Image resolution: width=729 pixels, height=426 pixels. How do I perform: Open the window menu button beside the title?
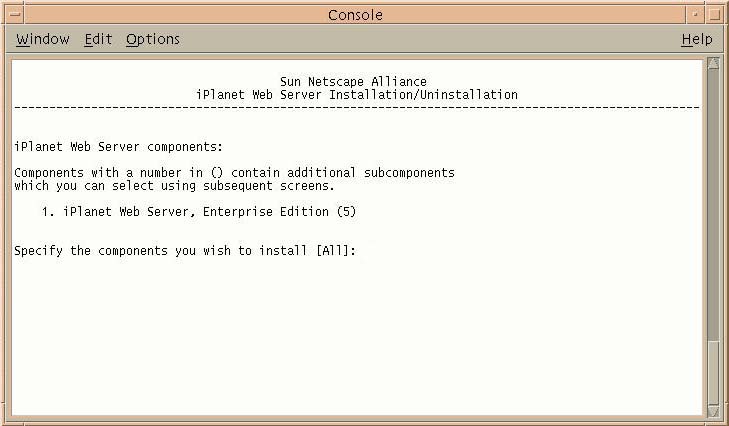(x=15, y=14)
